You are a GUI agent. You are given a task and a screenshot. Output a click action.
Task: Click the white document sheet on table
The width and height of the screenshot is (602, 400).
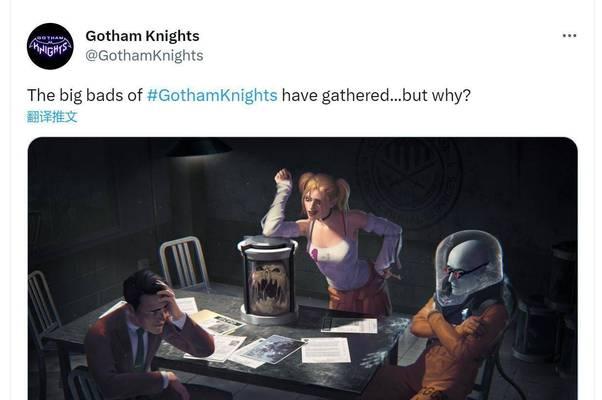click(326, 350)
